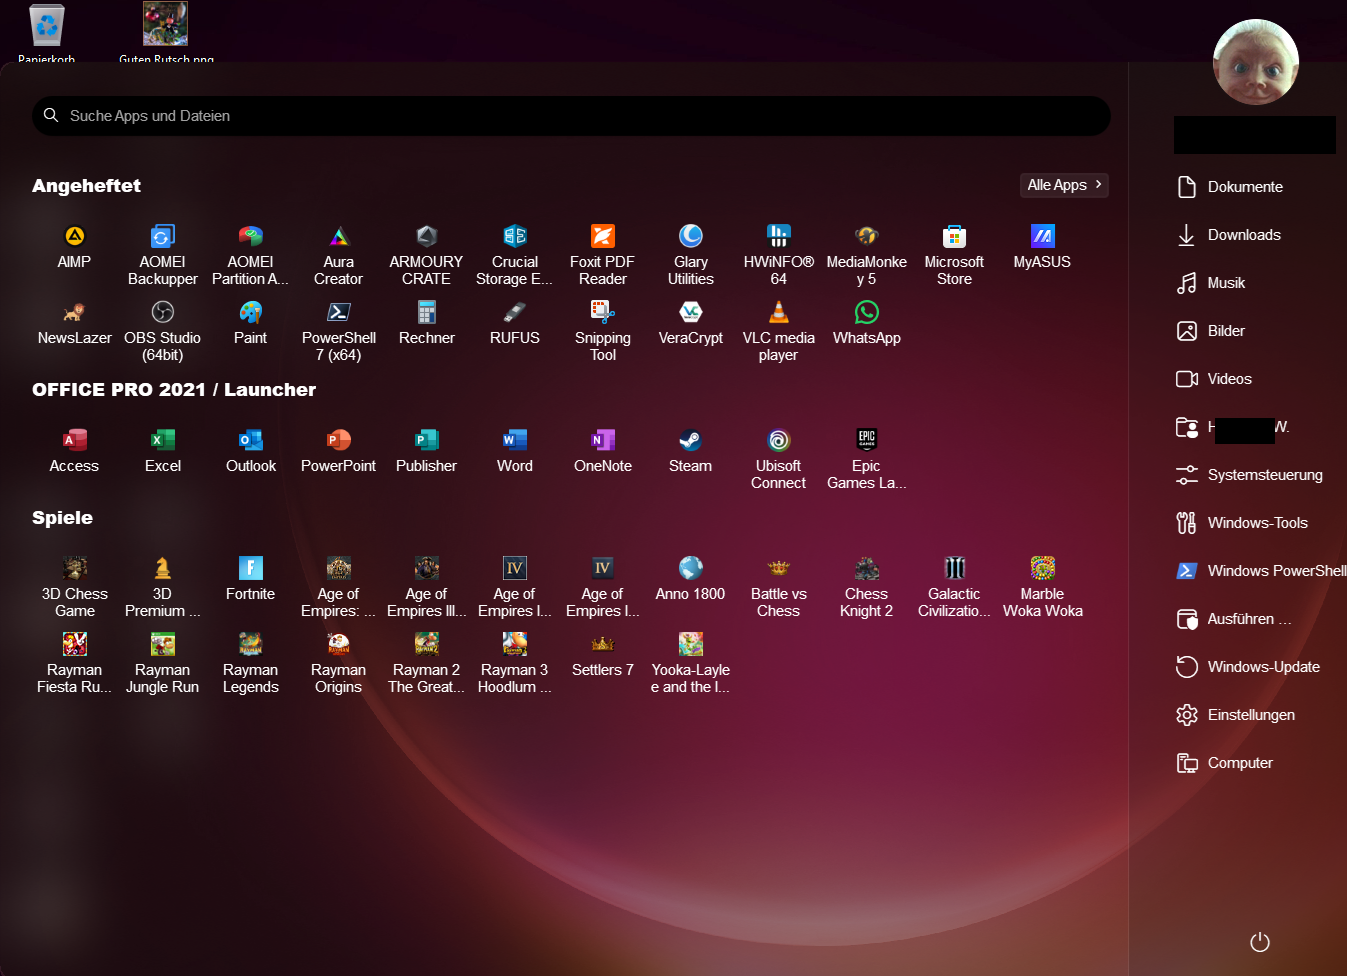The image size is (1347, 976).
Task: Play 3D Chess Game
Action: [74, 587]
